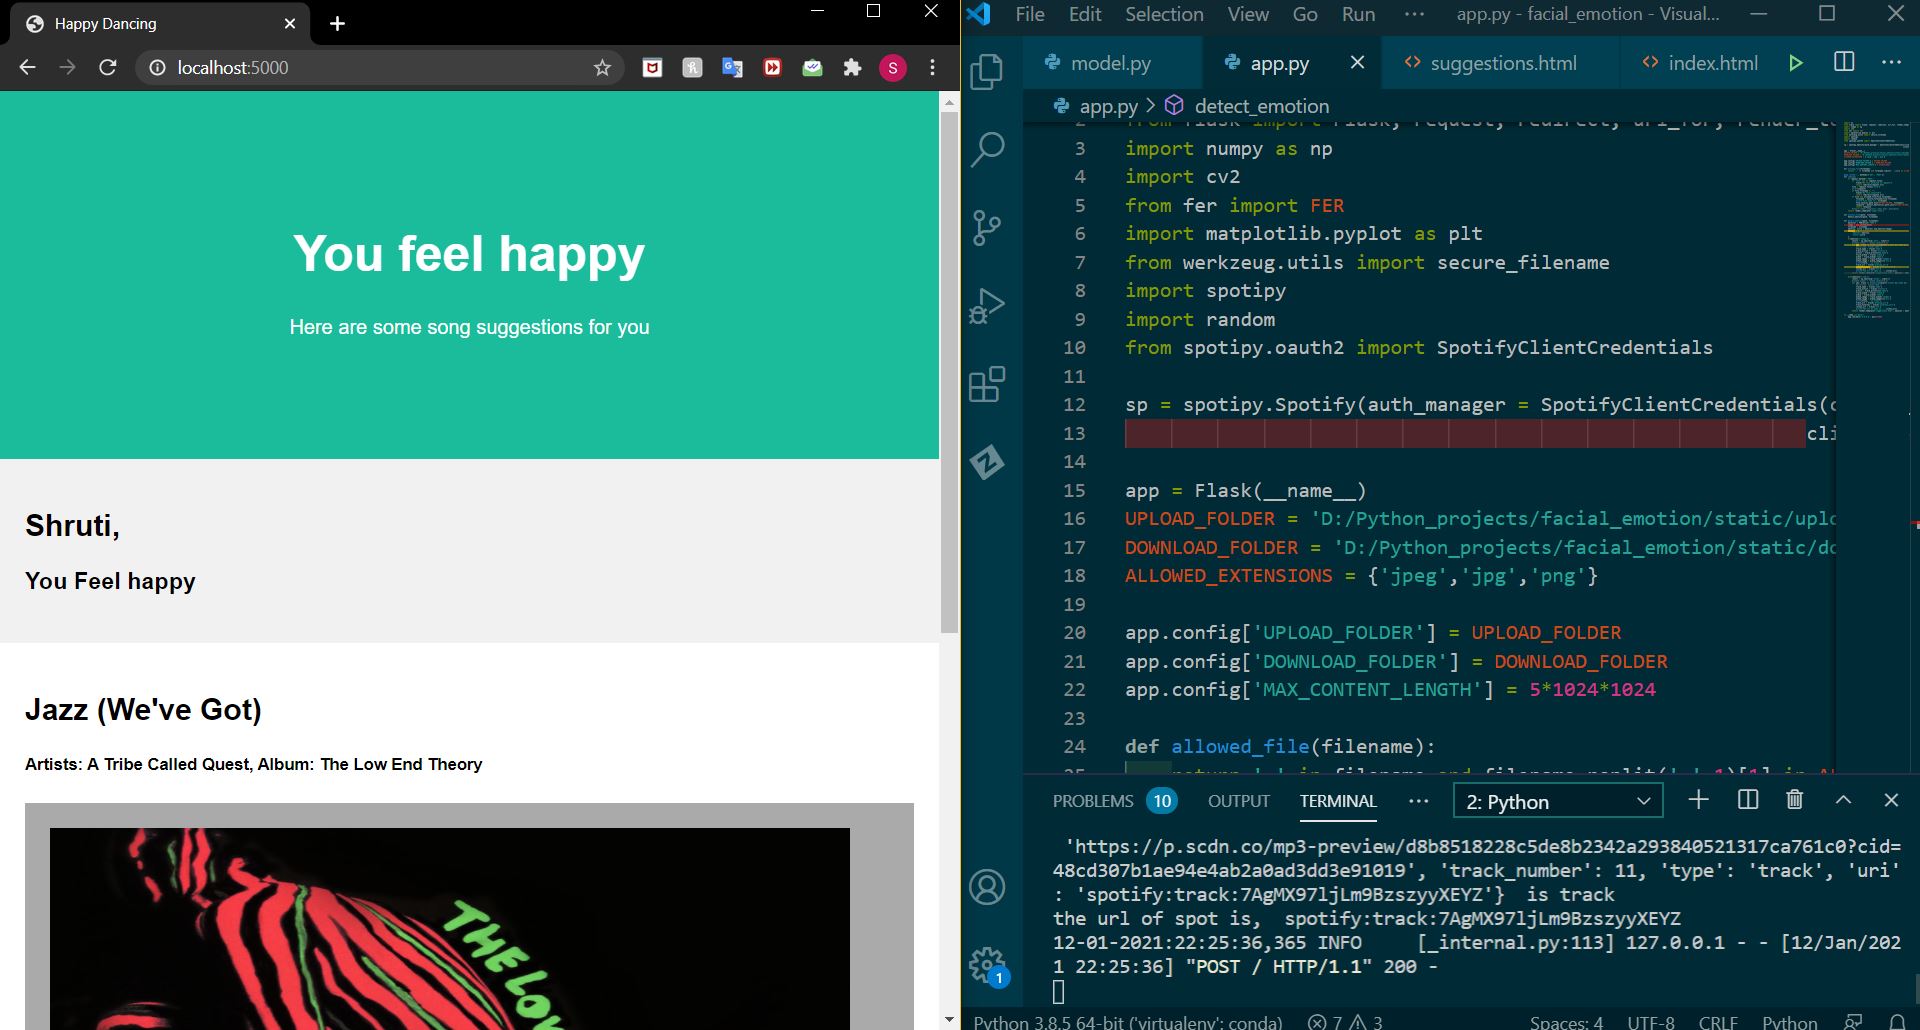The width and height of the screenshot is (1920, 1030).
Task: Open the Chrome three-dot menu
Action: 932,67
